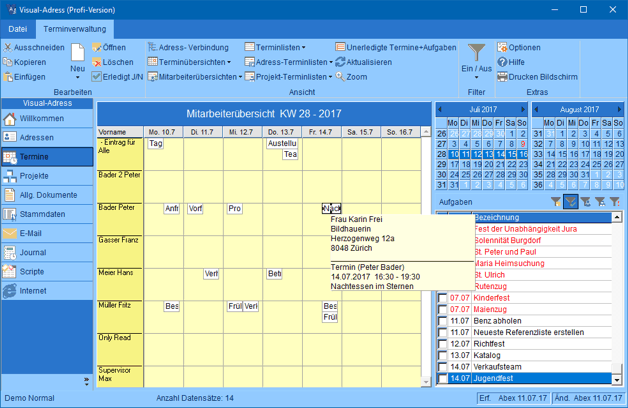
Task: Click the highlighted Aufgaben filter icon
Action: 570,202
